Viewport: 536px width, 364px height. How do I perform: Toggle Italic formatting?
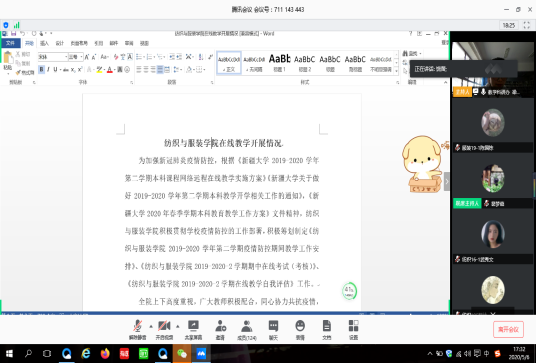click(x=48, y=69)
